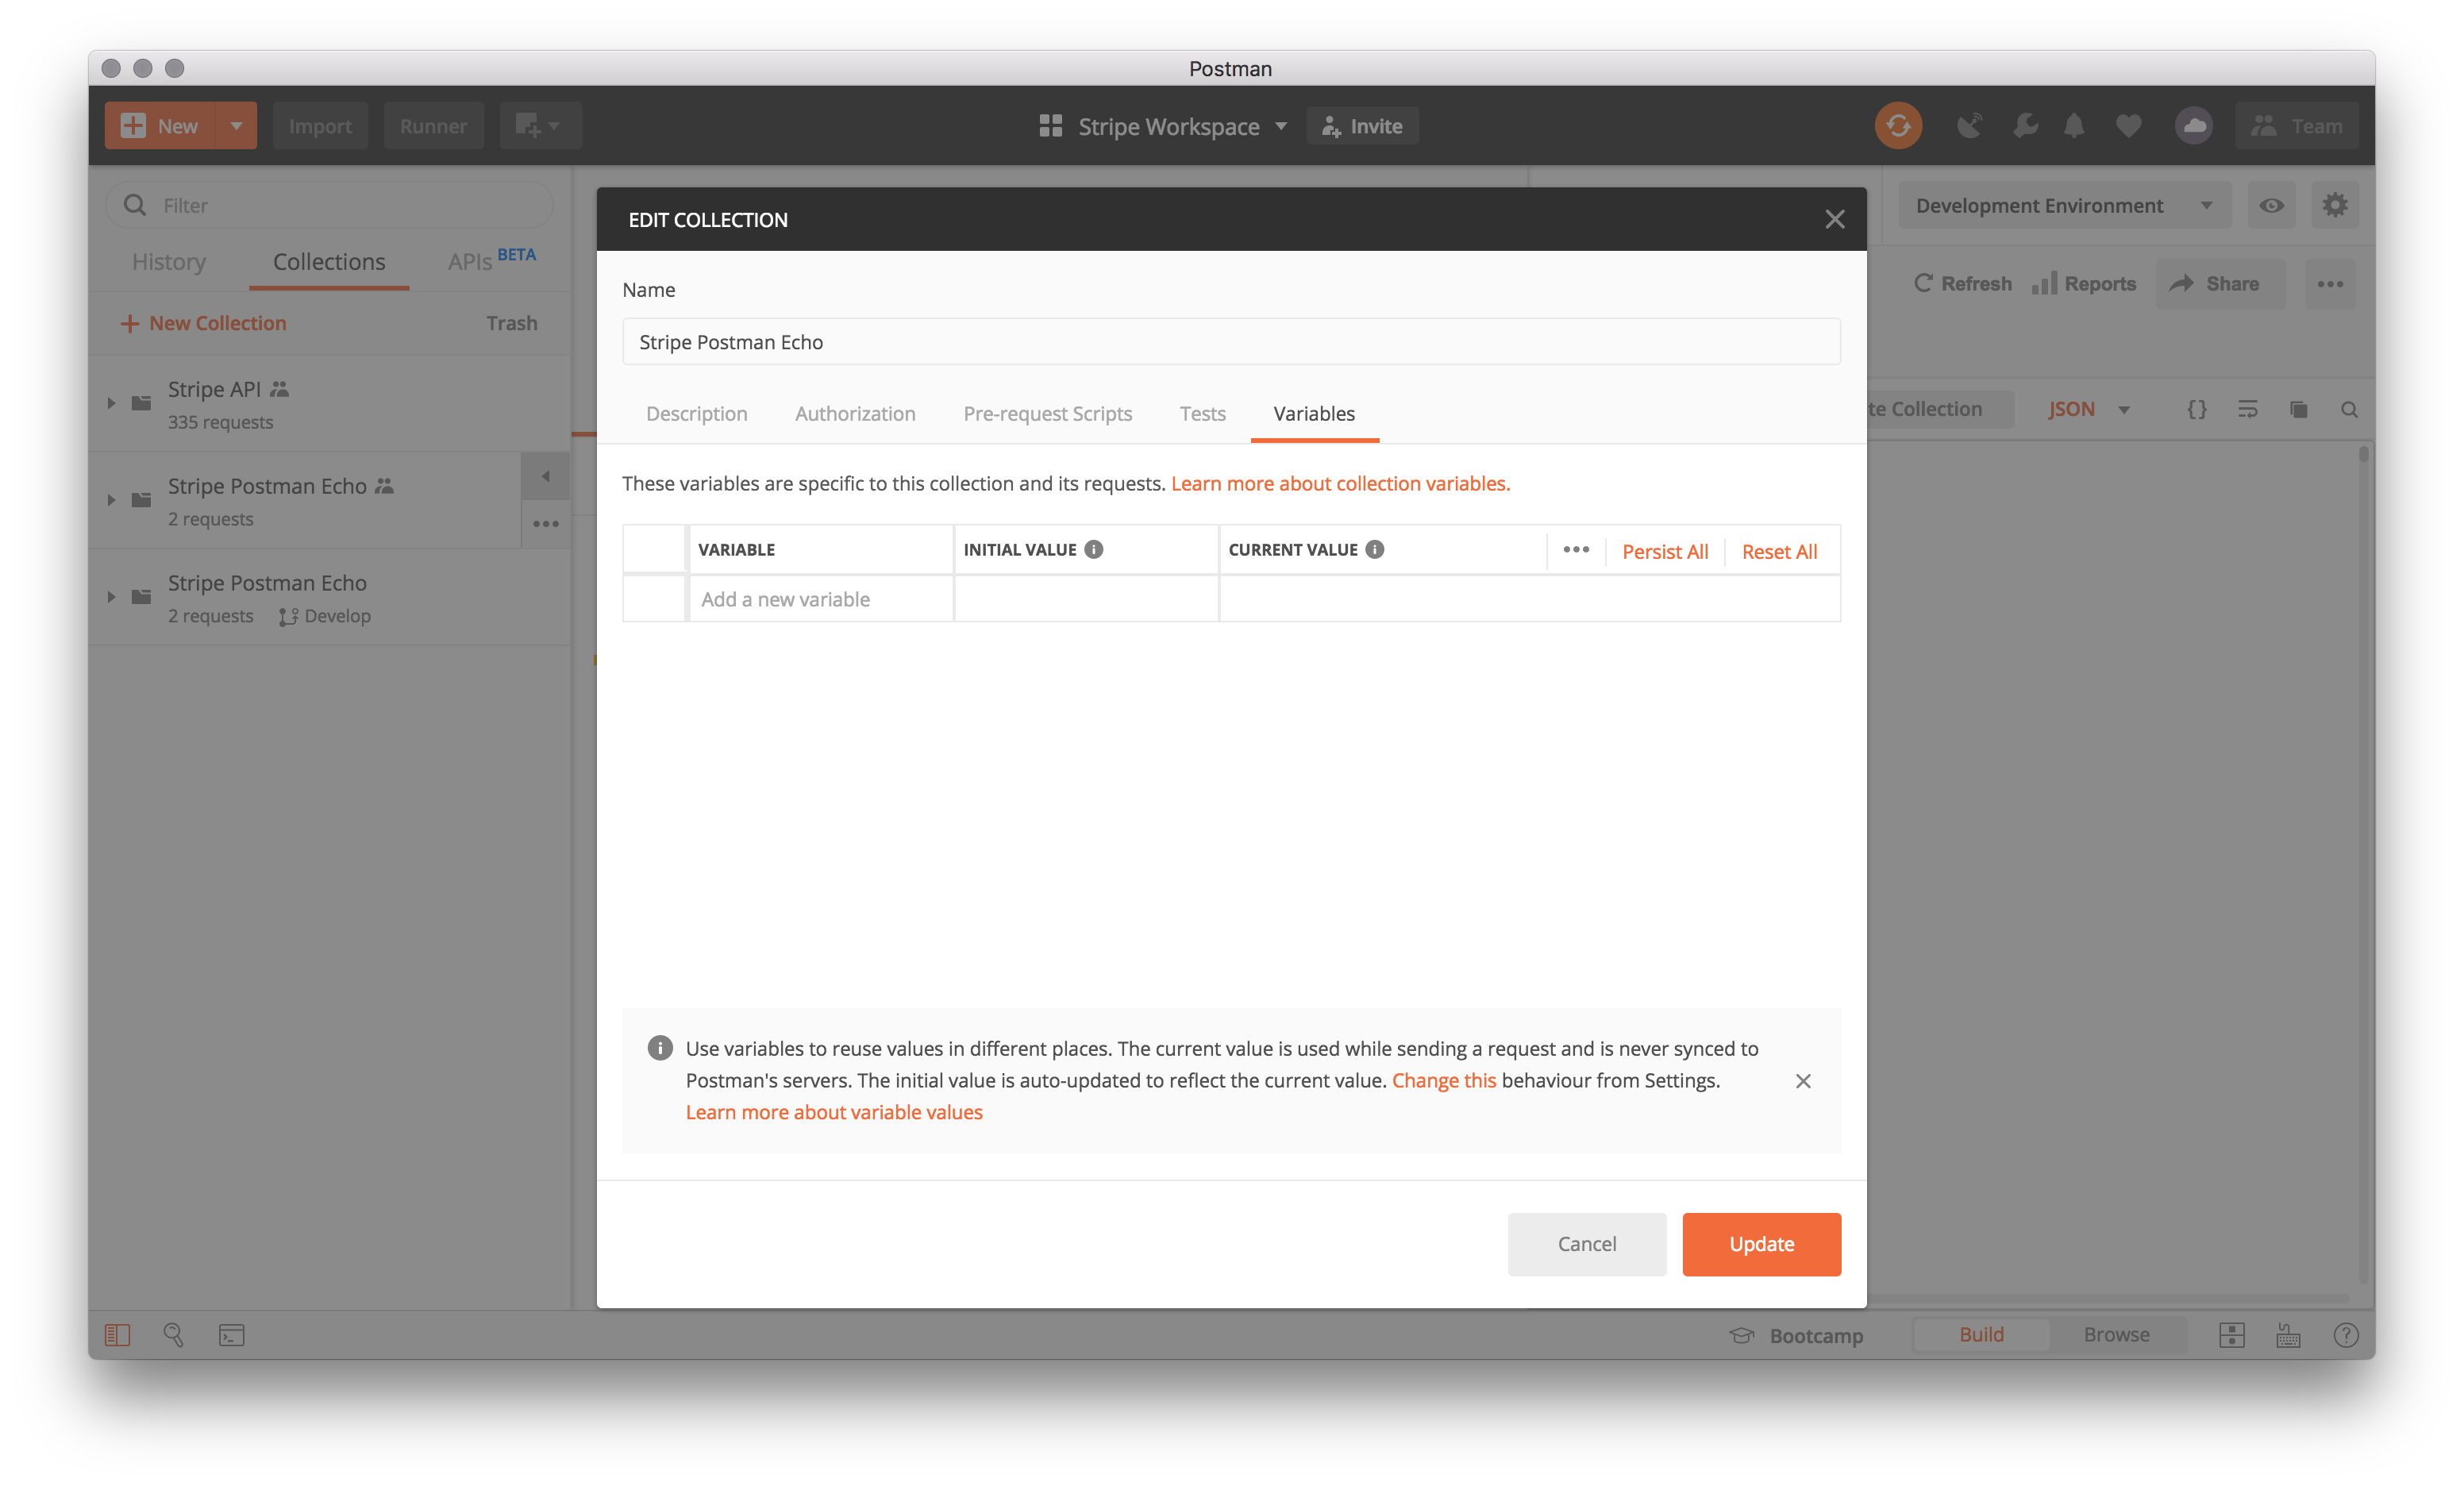Viewport: 2464px width, 1486px height.
Task: Open the sync status icon
Action: click(x=1898, y=125)
